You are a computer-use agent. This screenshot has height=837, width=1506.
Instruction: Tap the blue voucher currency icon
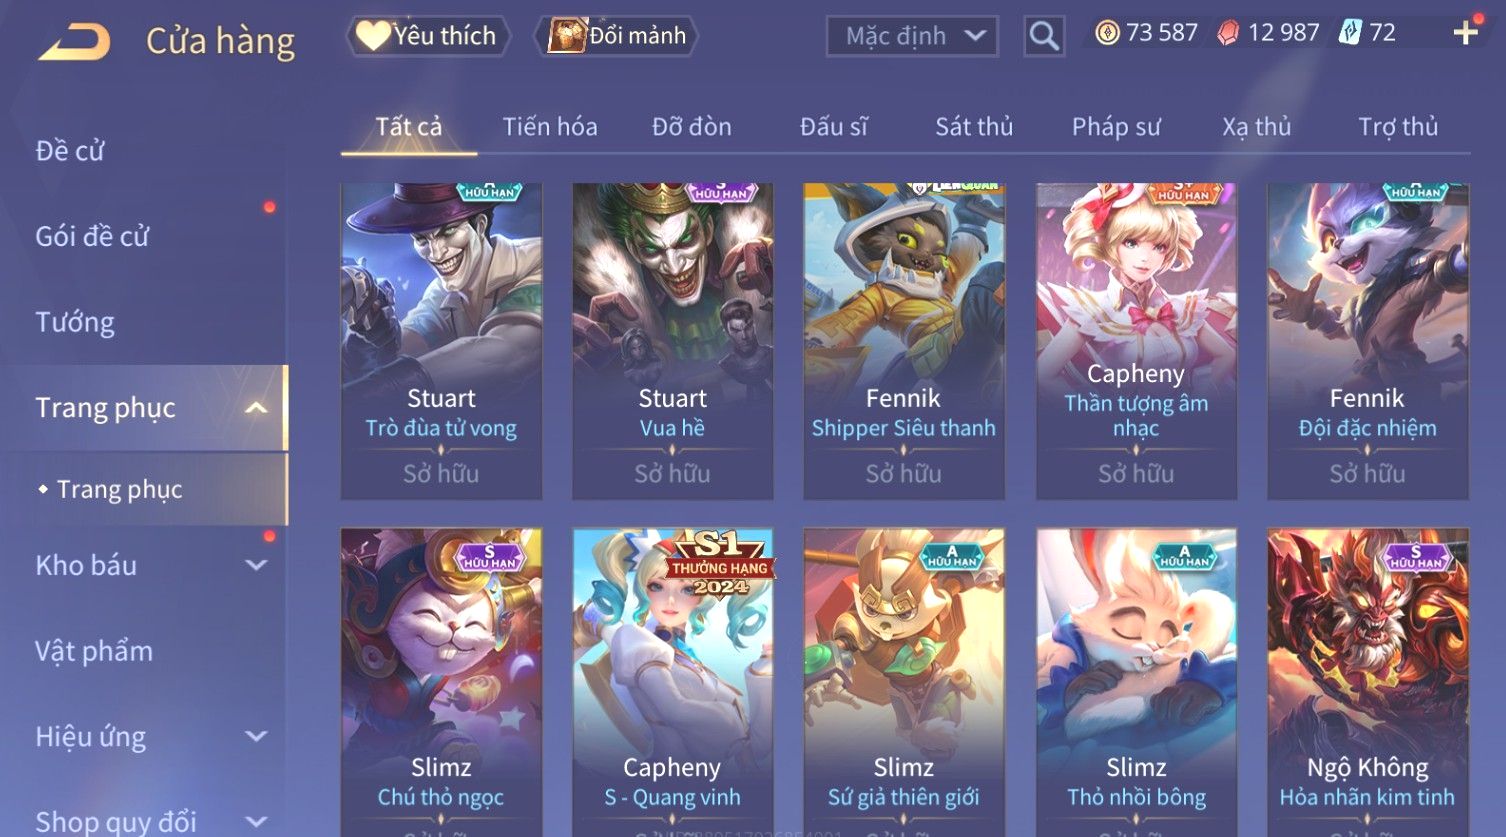click(x=1350, y=33)
